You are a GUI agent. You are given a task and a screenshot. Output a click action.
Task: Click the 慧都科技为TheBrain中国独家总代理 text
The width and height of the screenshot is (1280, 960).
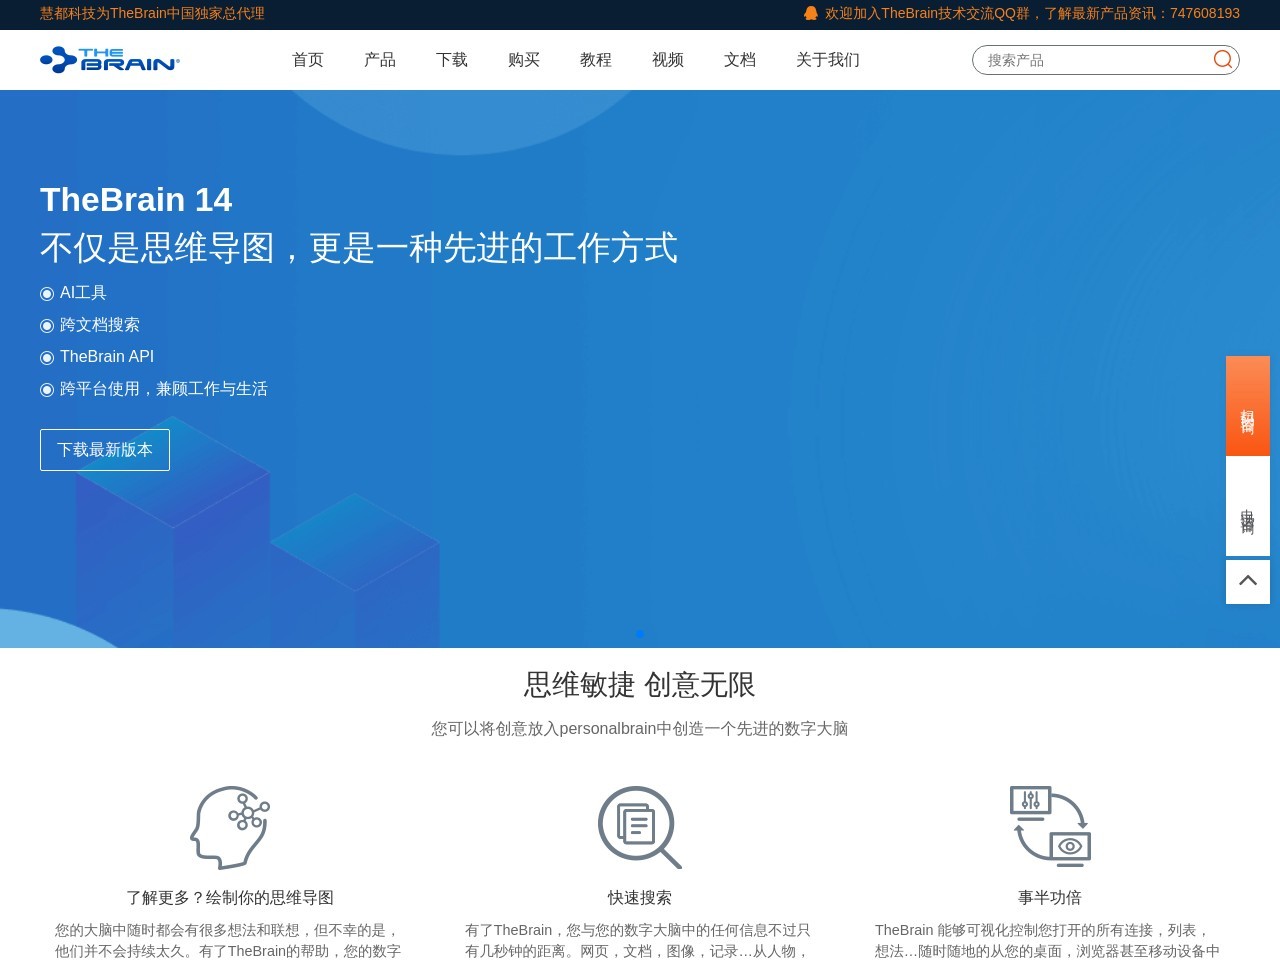pyautogui.click(x=152, y=13)
